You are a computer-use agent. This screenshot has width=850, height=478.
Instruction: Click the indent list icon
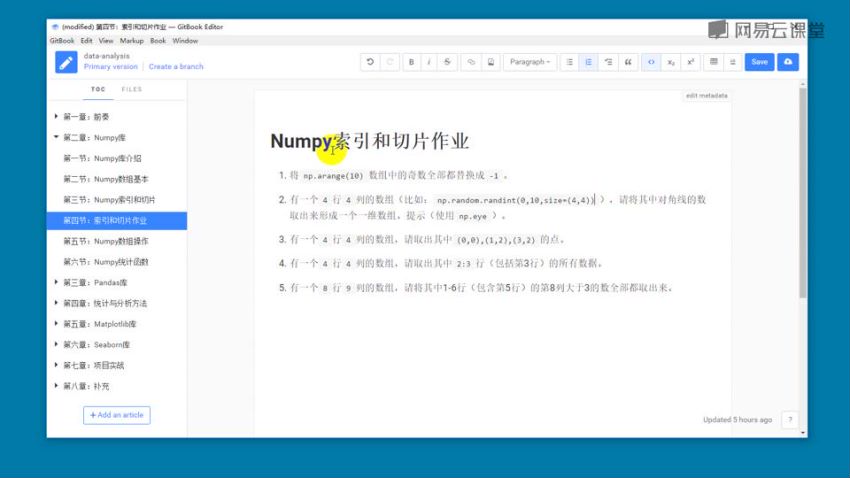(x=608, y=62)
